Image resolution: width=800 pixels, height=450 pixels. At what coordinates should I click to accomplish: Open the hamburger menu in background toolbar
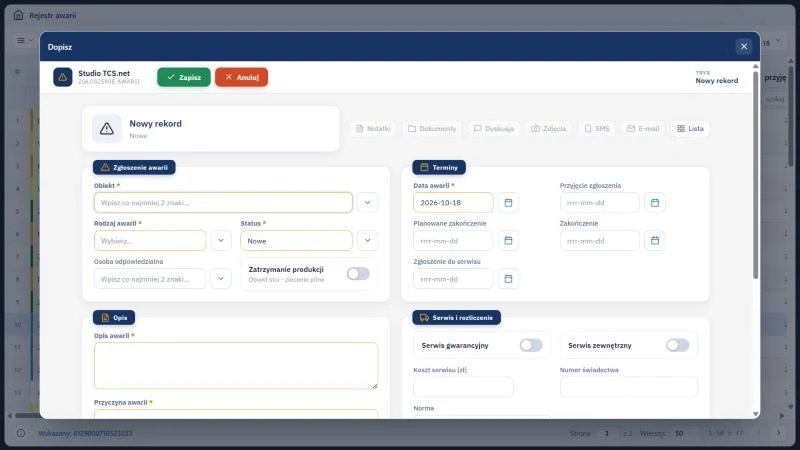[x=21, y=40]
